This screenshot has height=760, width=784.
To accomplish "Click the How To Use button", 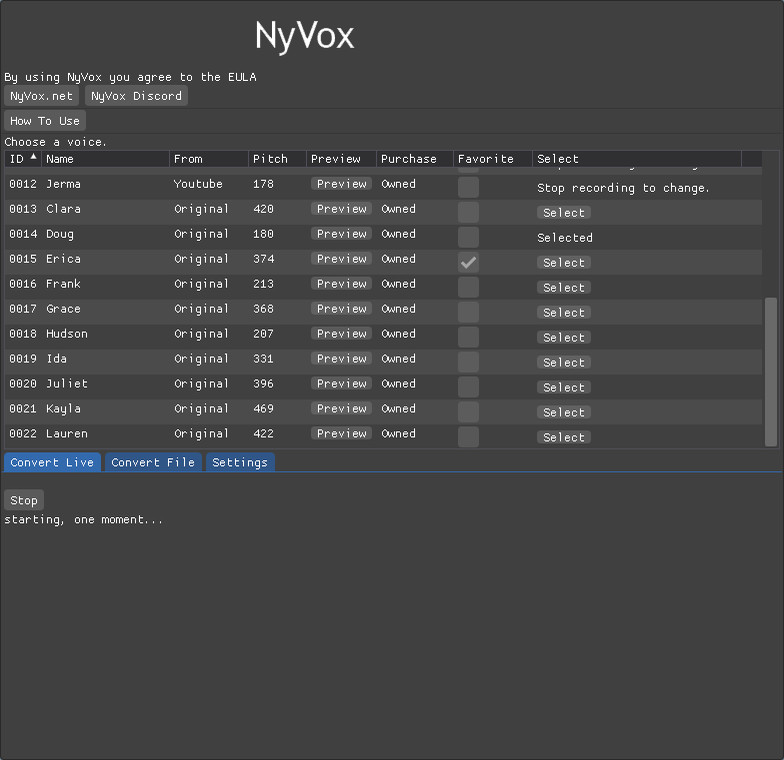I will [x=44, y=121].
